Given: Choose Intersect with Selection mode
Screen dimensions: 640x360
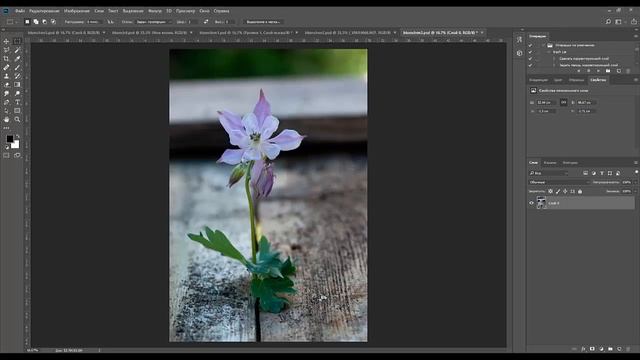Looking at the screenshot, I should 53,22.
